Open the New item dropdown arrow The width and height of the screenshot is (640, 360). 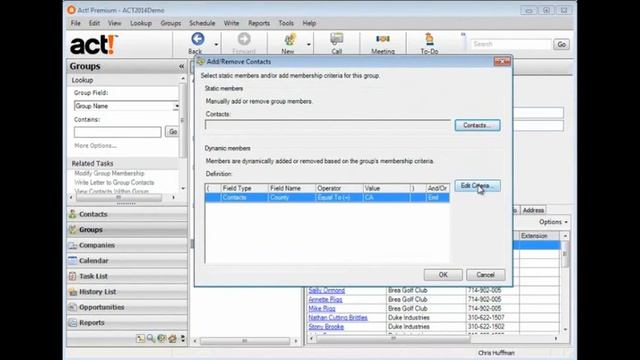[x=309, y=44]
